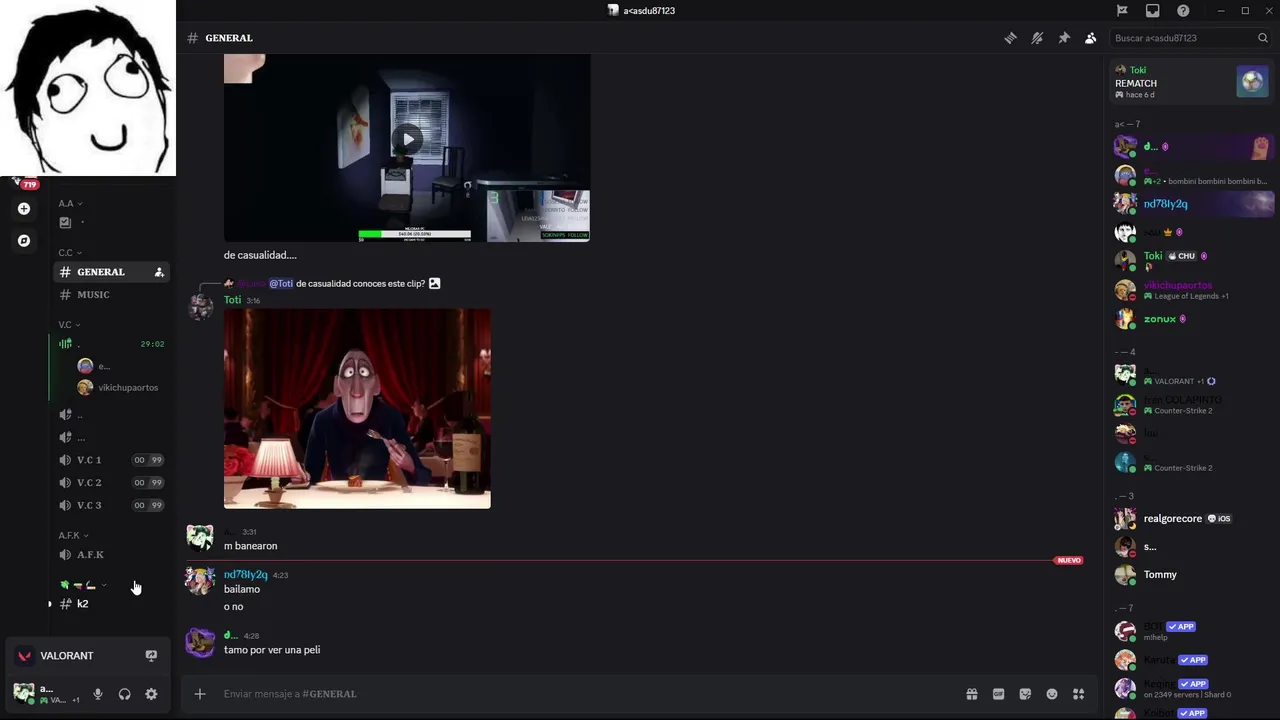Viewport: 1280px width, 720px height.
Task: Click the red NUEVO new messages marker
Action: click(1069, 560)
